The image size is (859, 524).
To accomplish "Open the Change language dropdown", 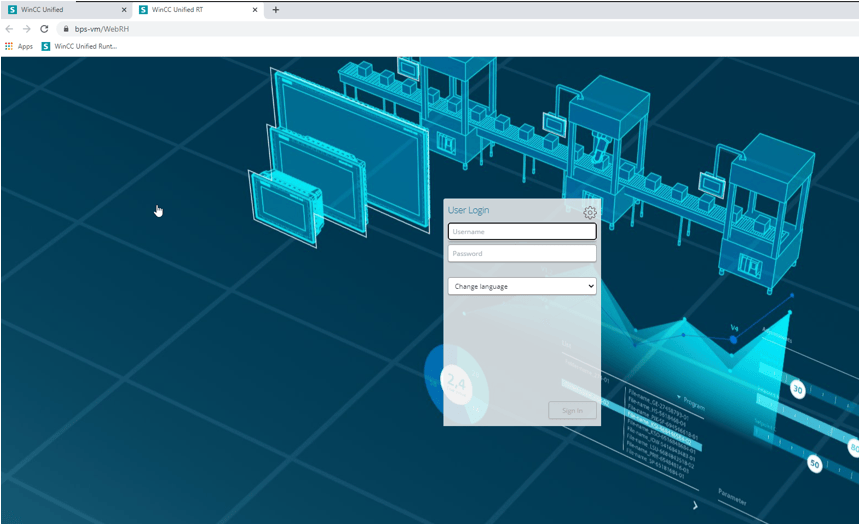I will 522,286.
